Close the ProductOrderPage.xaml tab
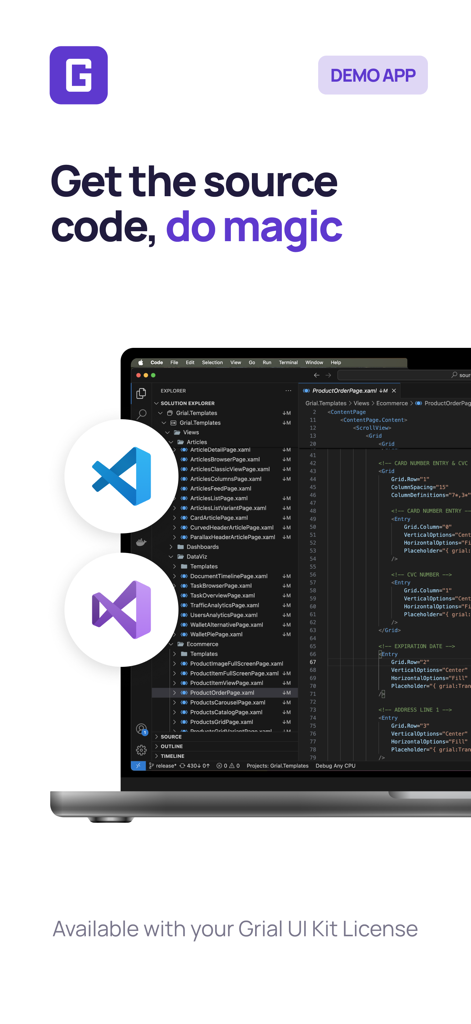471x1024 pixels. pyautogui.click(x=394, y=391)
